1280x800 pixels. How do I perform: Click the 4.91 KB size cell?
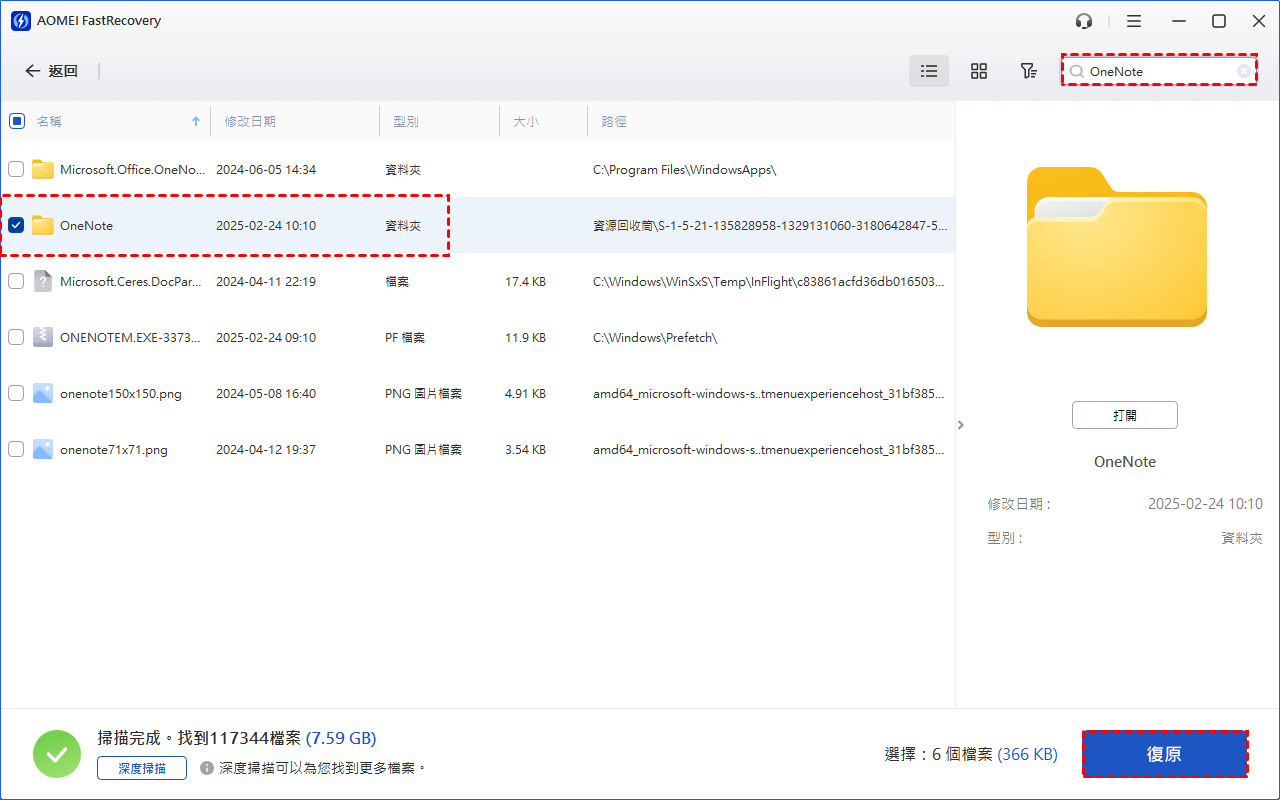coord(526,393)
